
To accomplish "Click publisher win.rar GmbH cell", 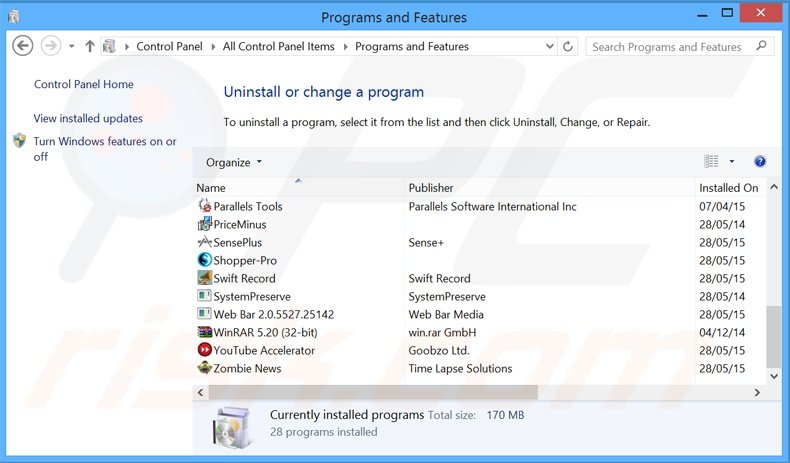I will 442,333.
